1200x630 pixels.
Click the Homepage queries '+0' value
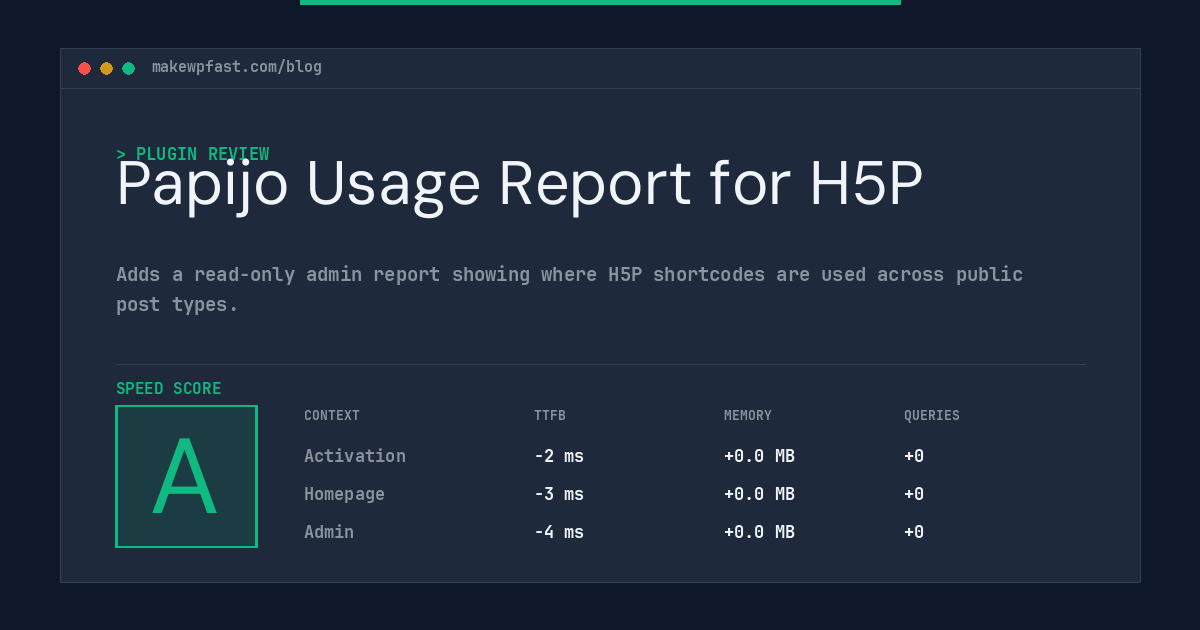pos(914,494)
